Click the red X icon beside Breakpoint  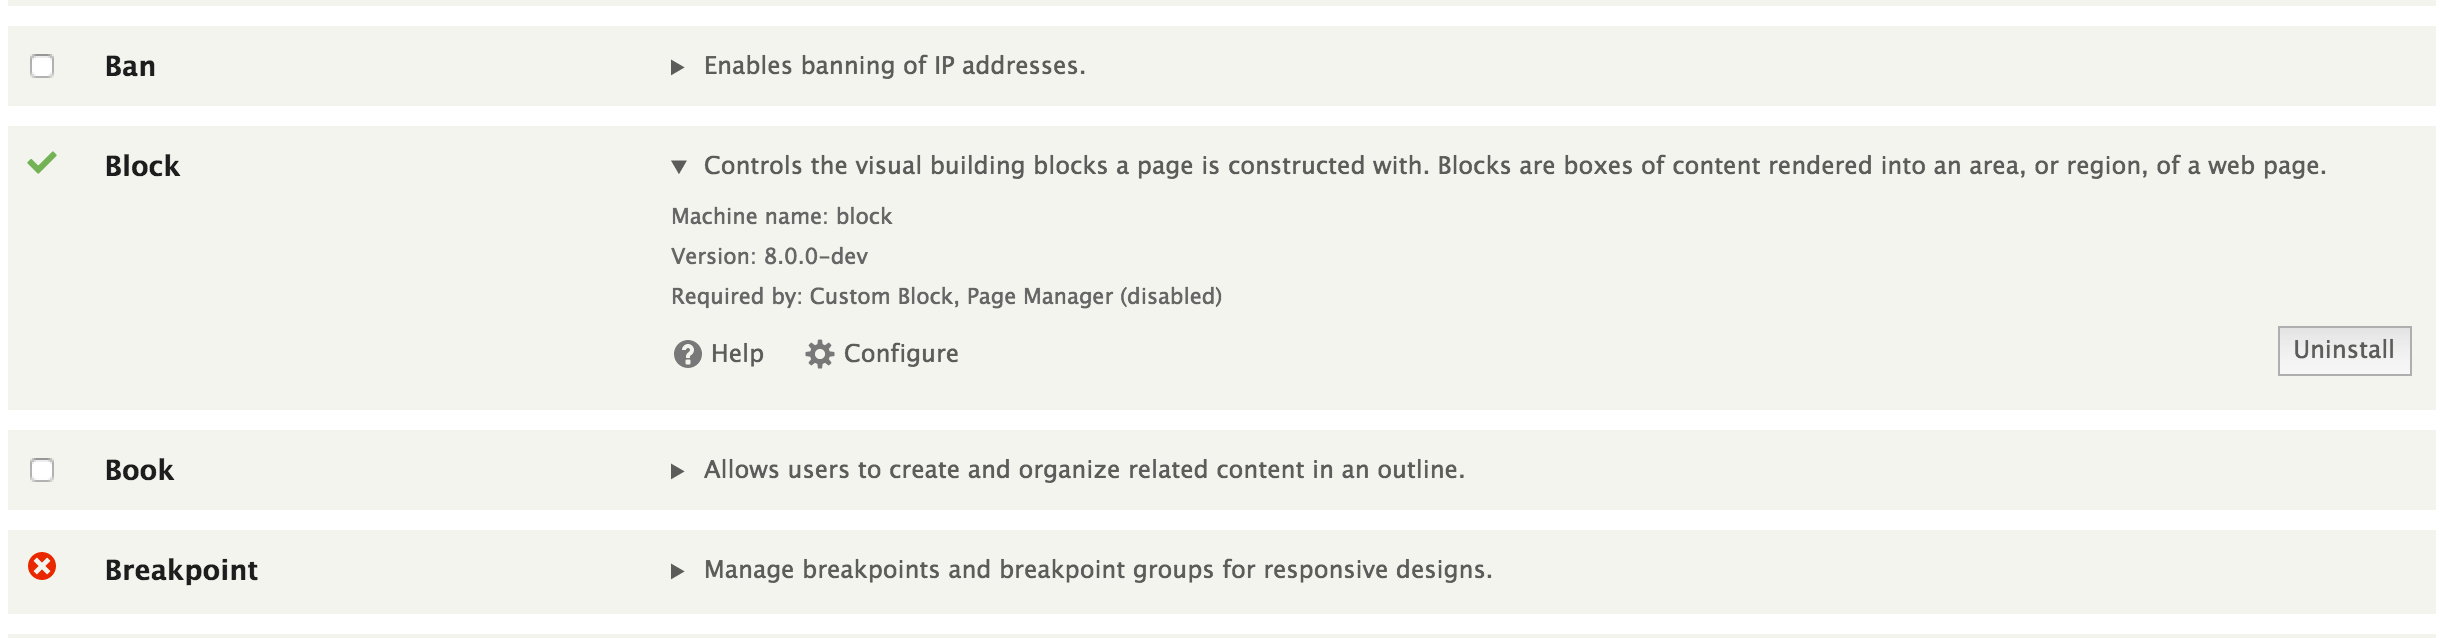point(42,567)
